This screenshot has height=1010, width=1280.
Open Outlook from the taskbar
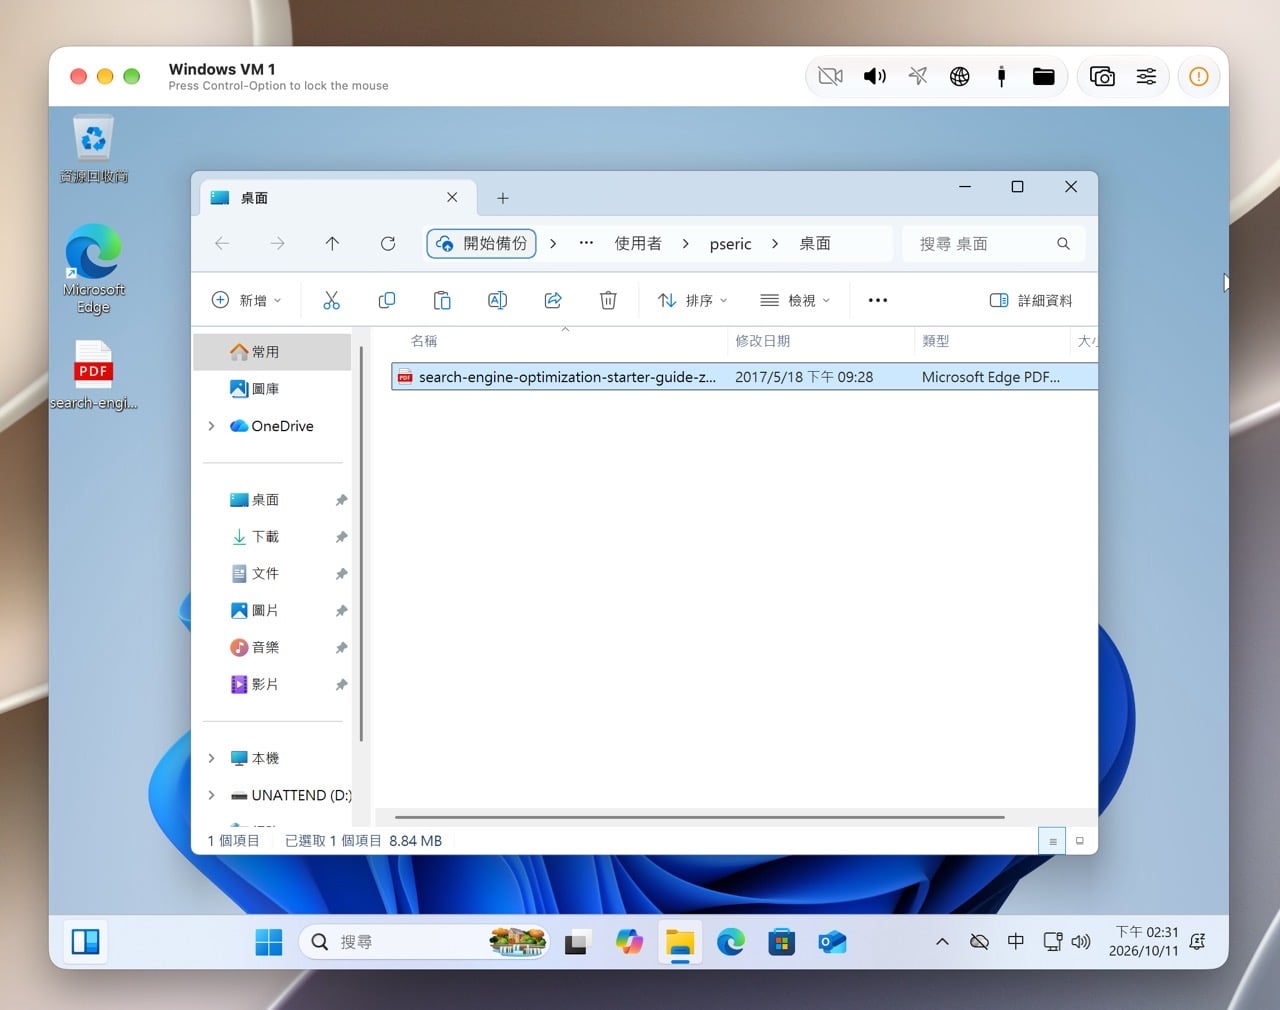[832, 942]
